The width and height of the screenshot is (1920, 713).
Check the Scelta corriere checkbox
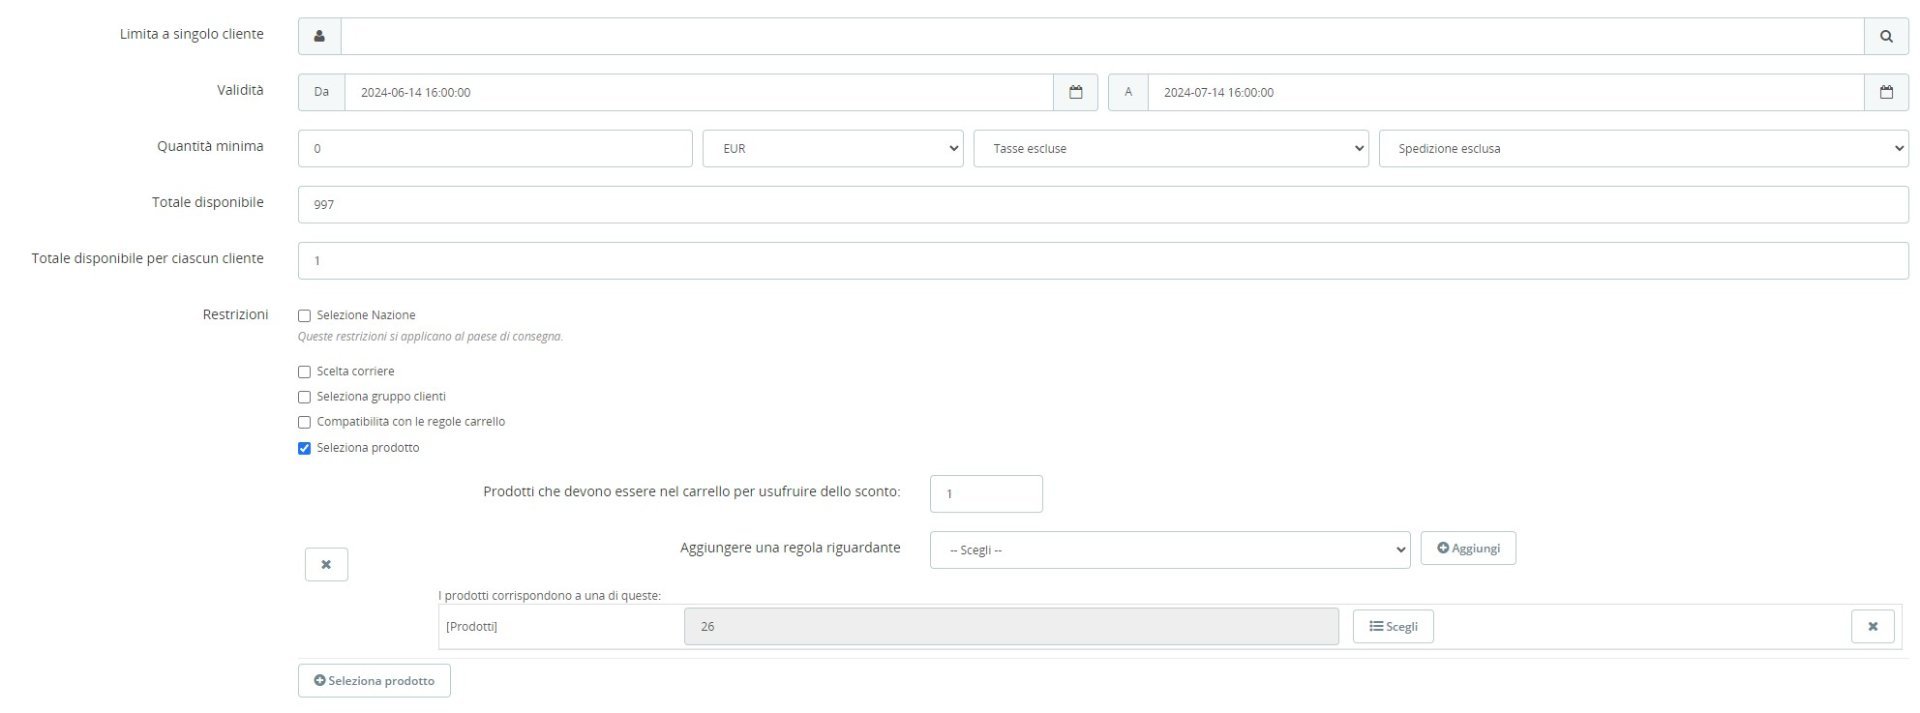305,372
